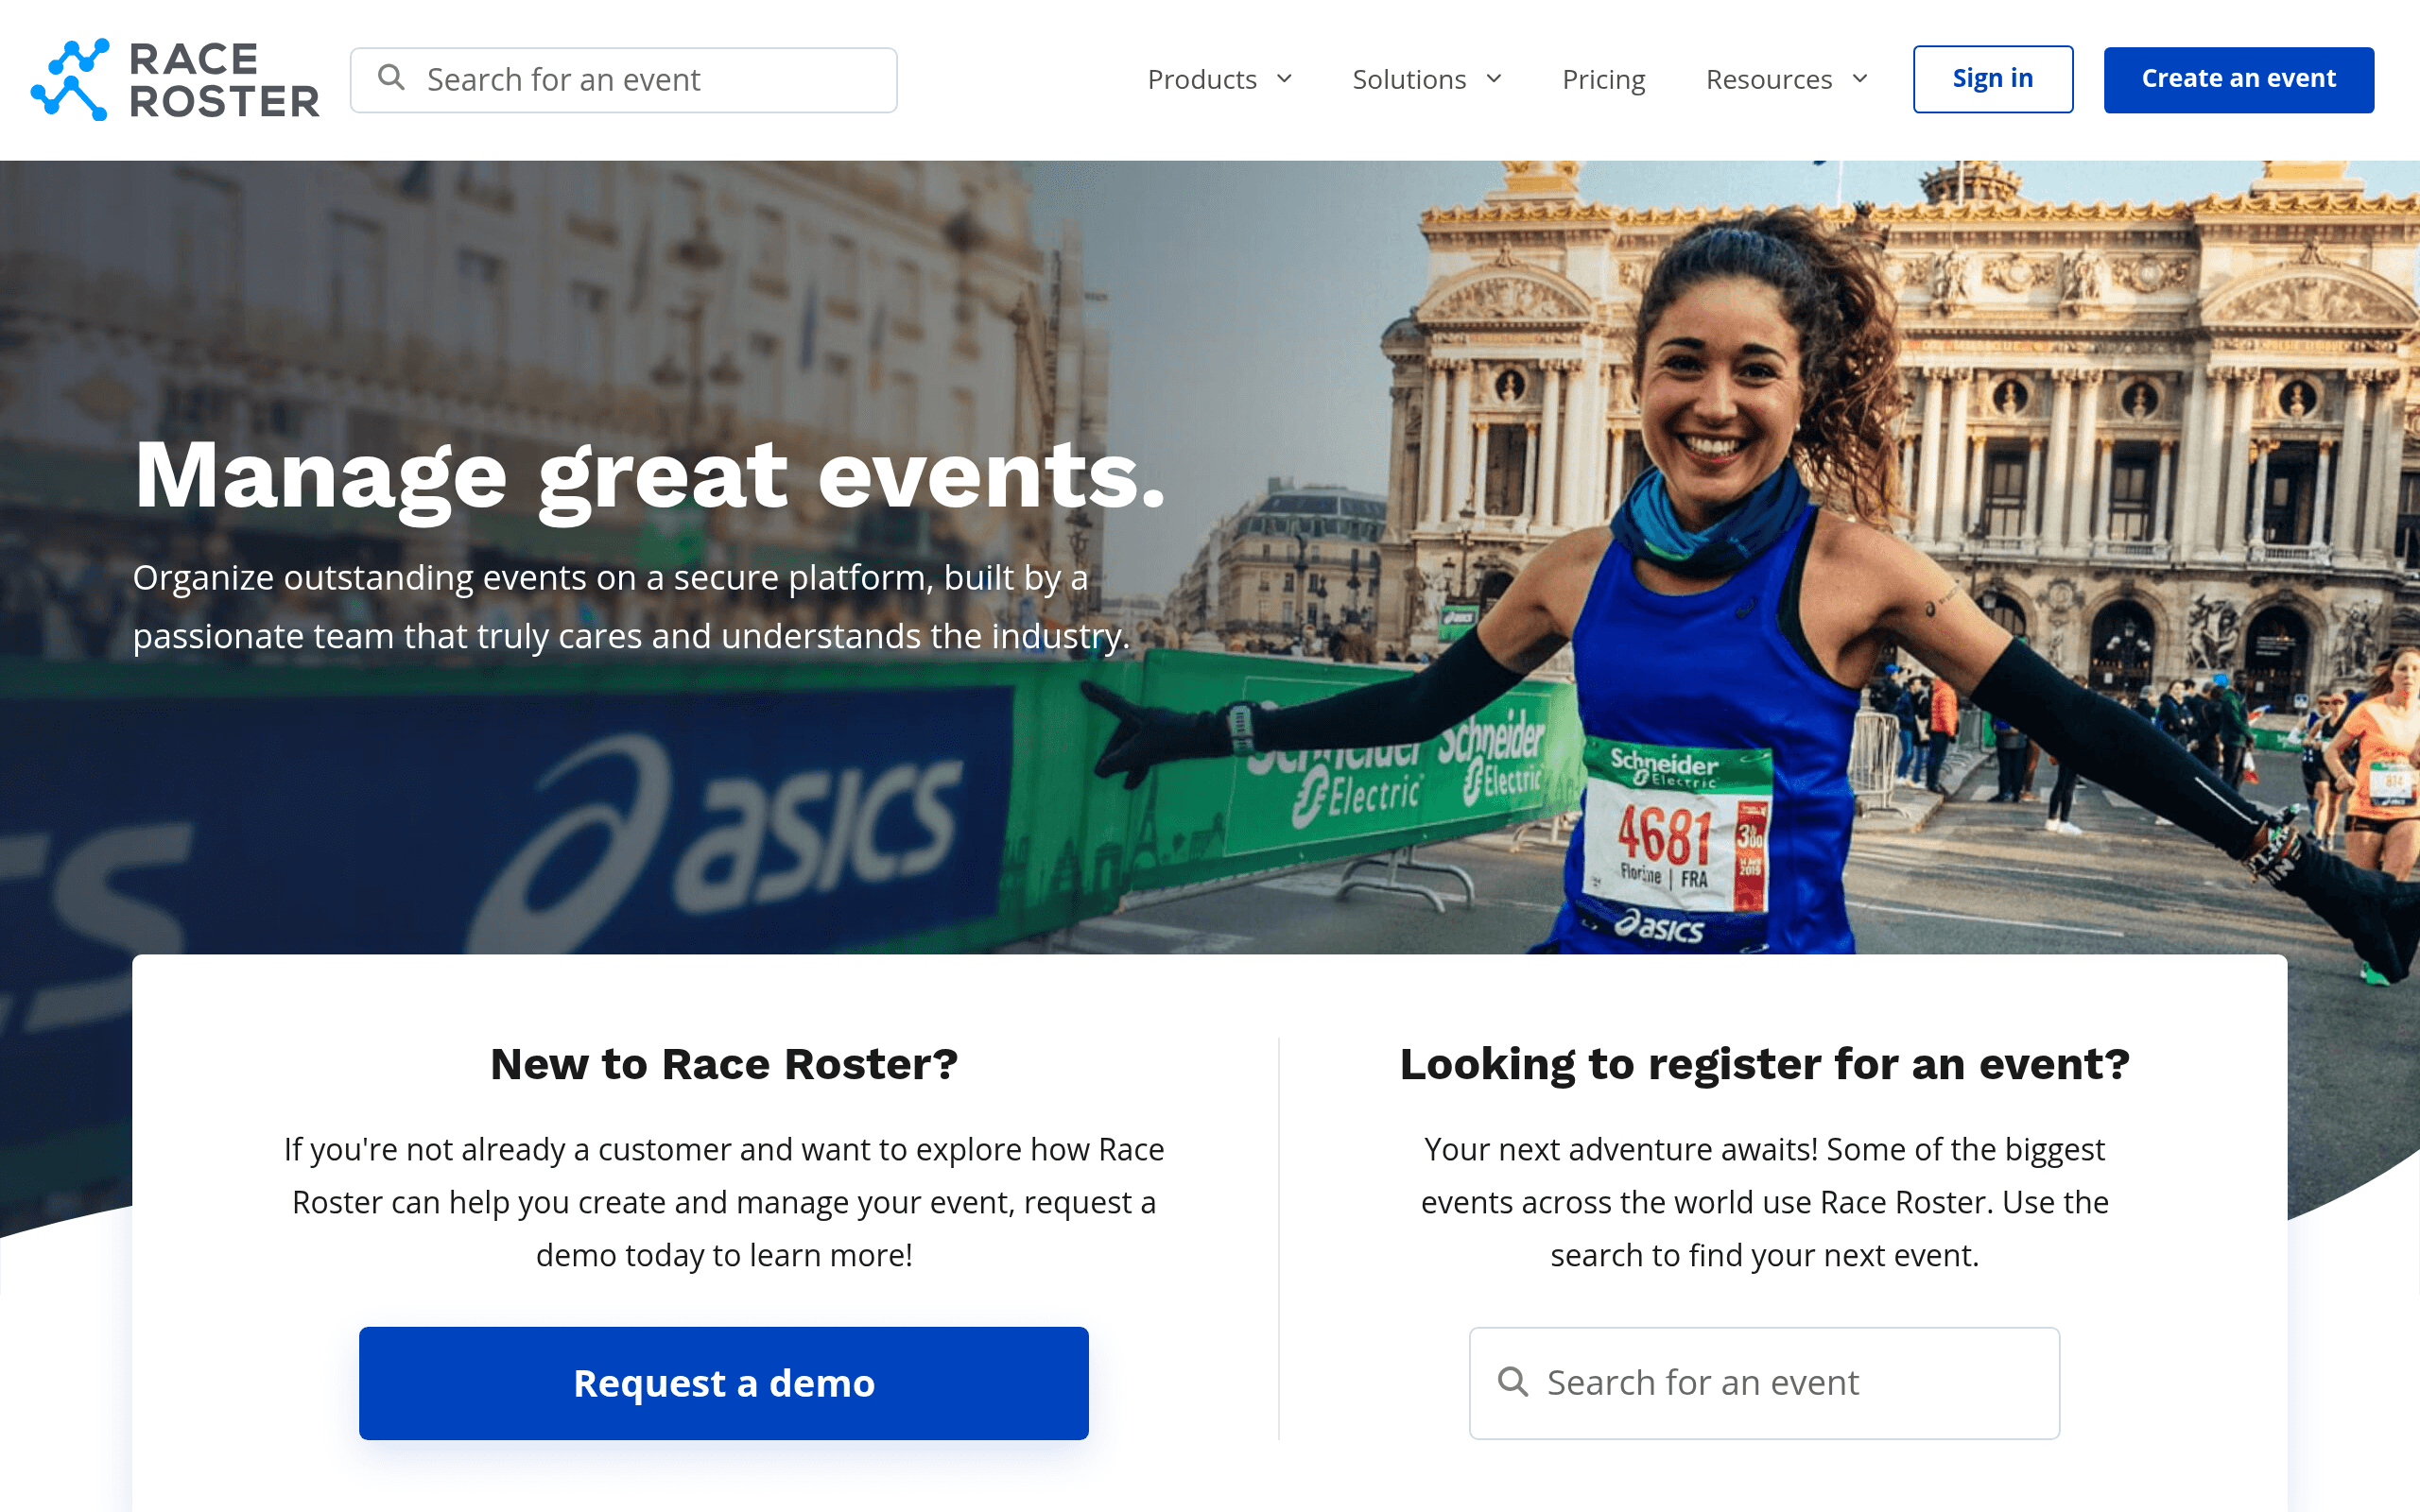Open the Products menu
The width and height of the screenshot is (2420, 1512).
(1219, 79)
